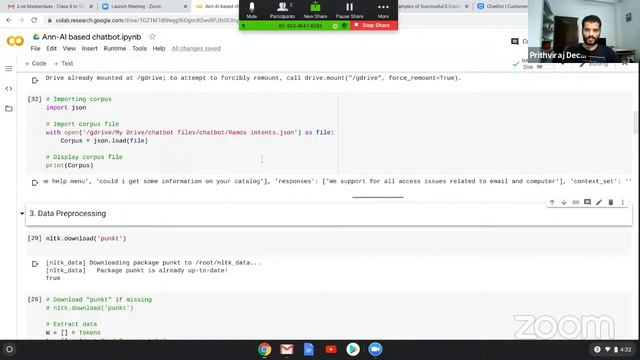Open YouTube from the shelf
Screen dimensions: 640x360
[331, 349]
